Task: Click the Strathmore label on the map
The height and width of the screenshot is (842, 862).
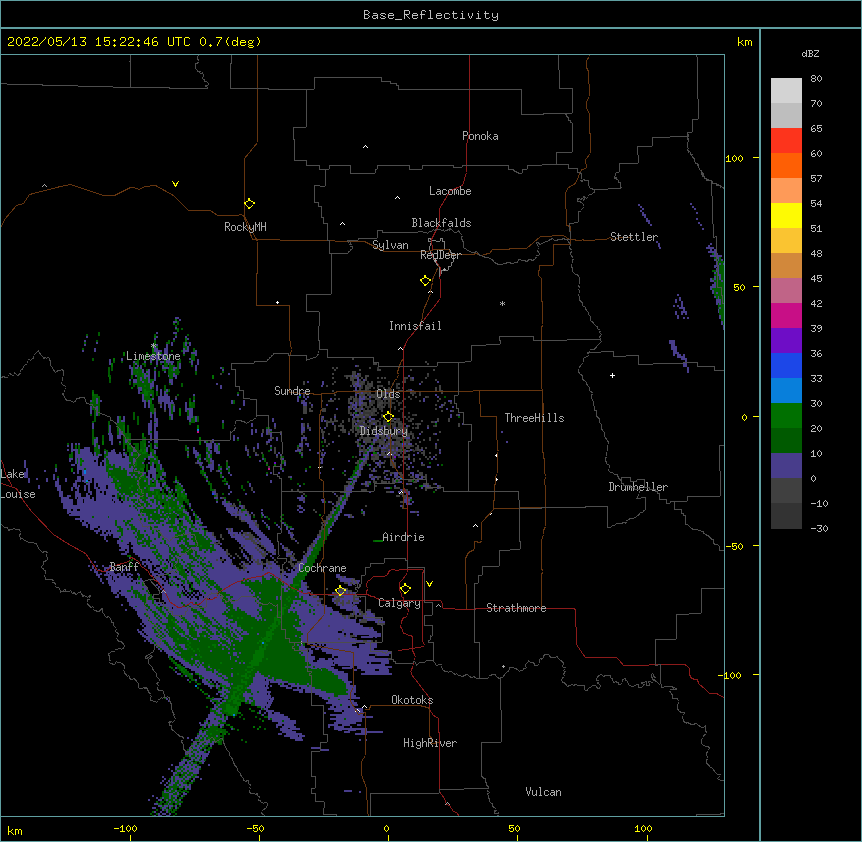Action: click(x=516, y=608)
